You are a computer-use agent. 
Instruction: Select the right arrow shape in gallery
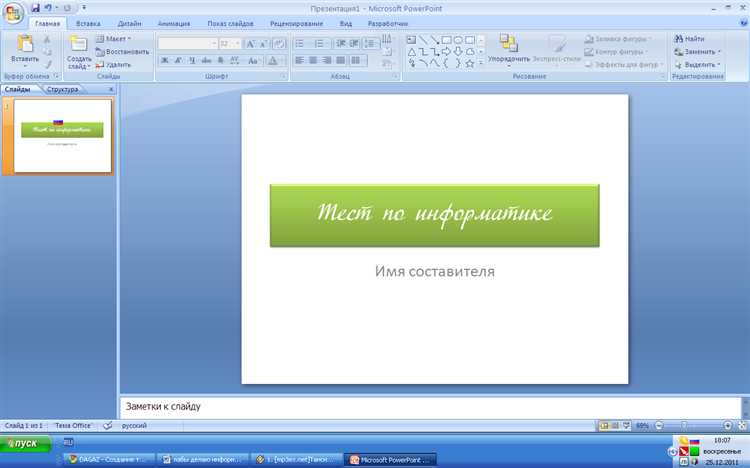click(446, 52)
